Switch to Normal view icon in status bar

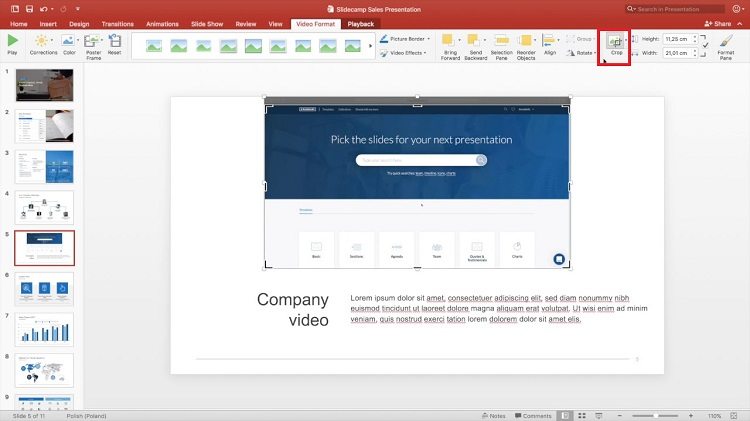click(x=565, y=416)
